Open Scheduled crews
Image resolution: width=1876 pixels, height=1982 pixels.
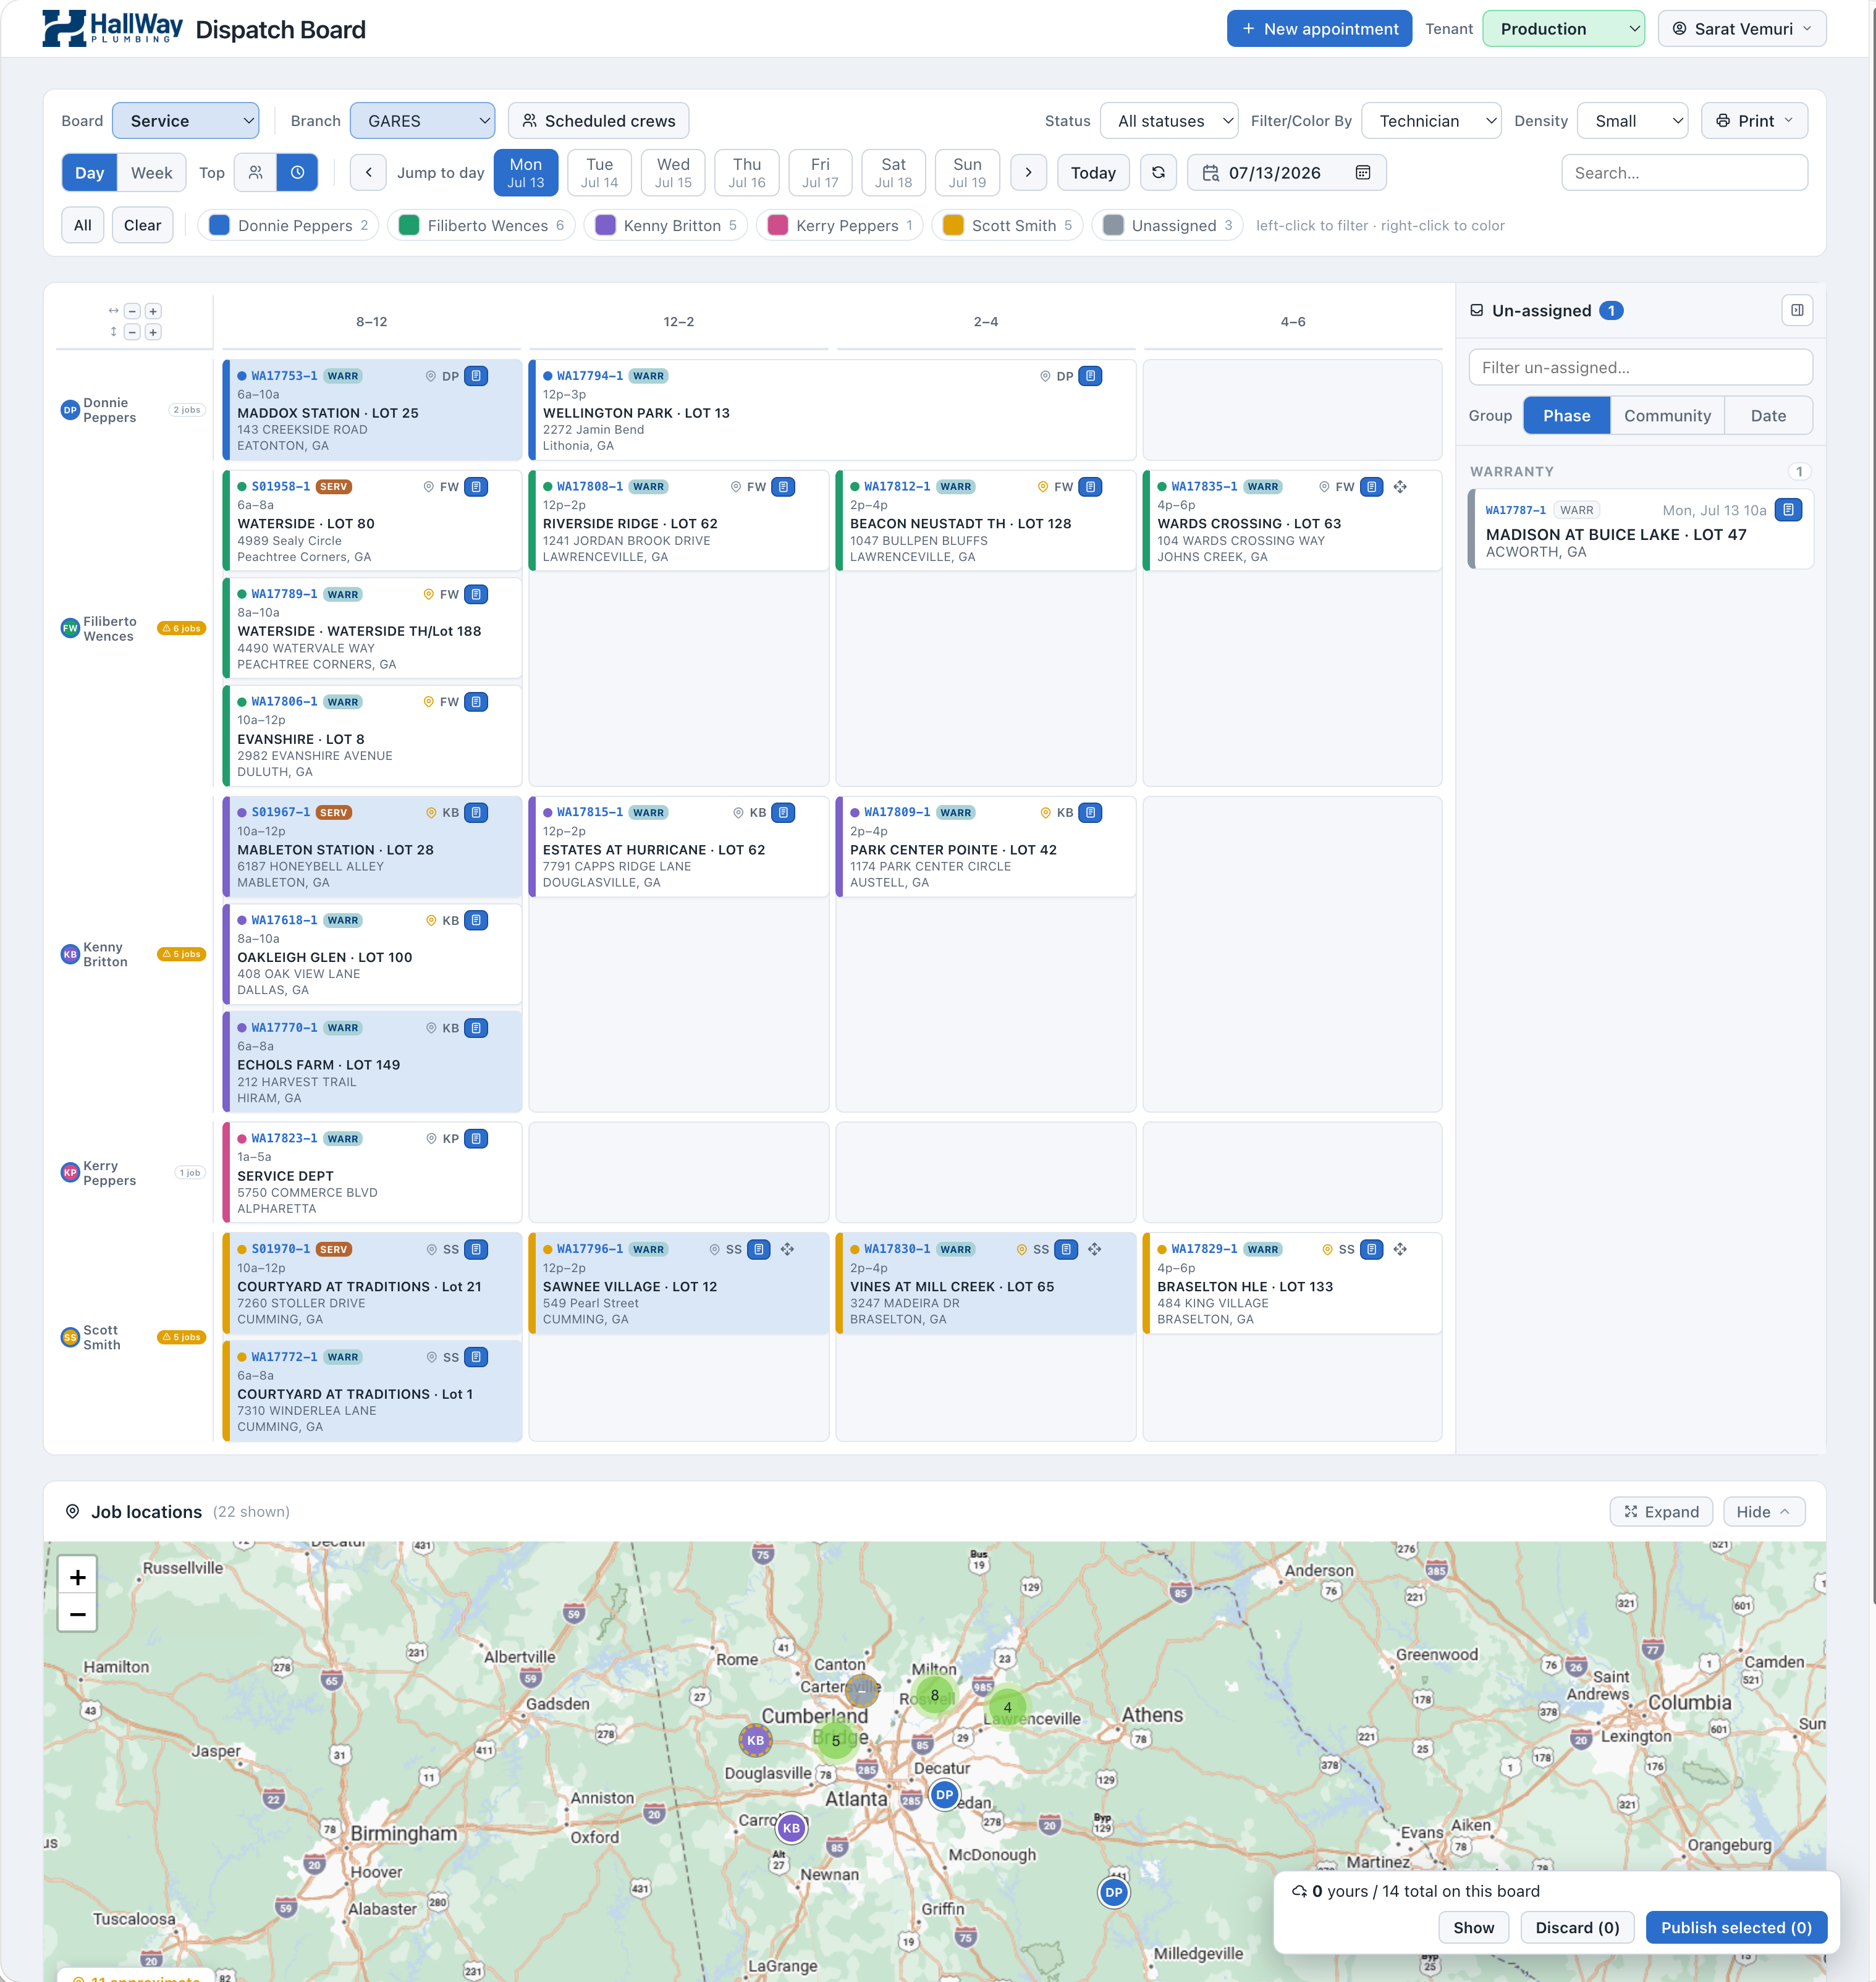pyautogui.click(x=598, y=120)
